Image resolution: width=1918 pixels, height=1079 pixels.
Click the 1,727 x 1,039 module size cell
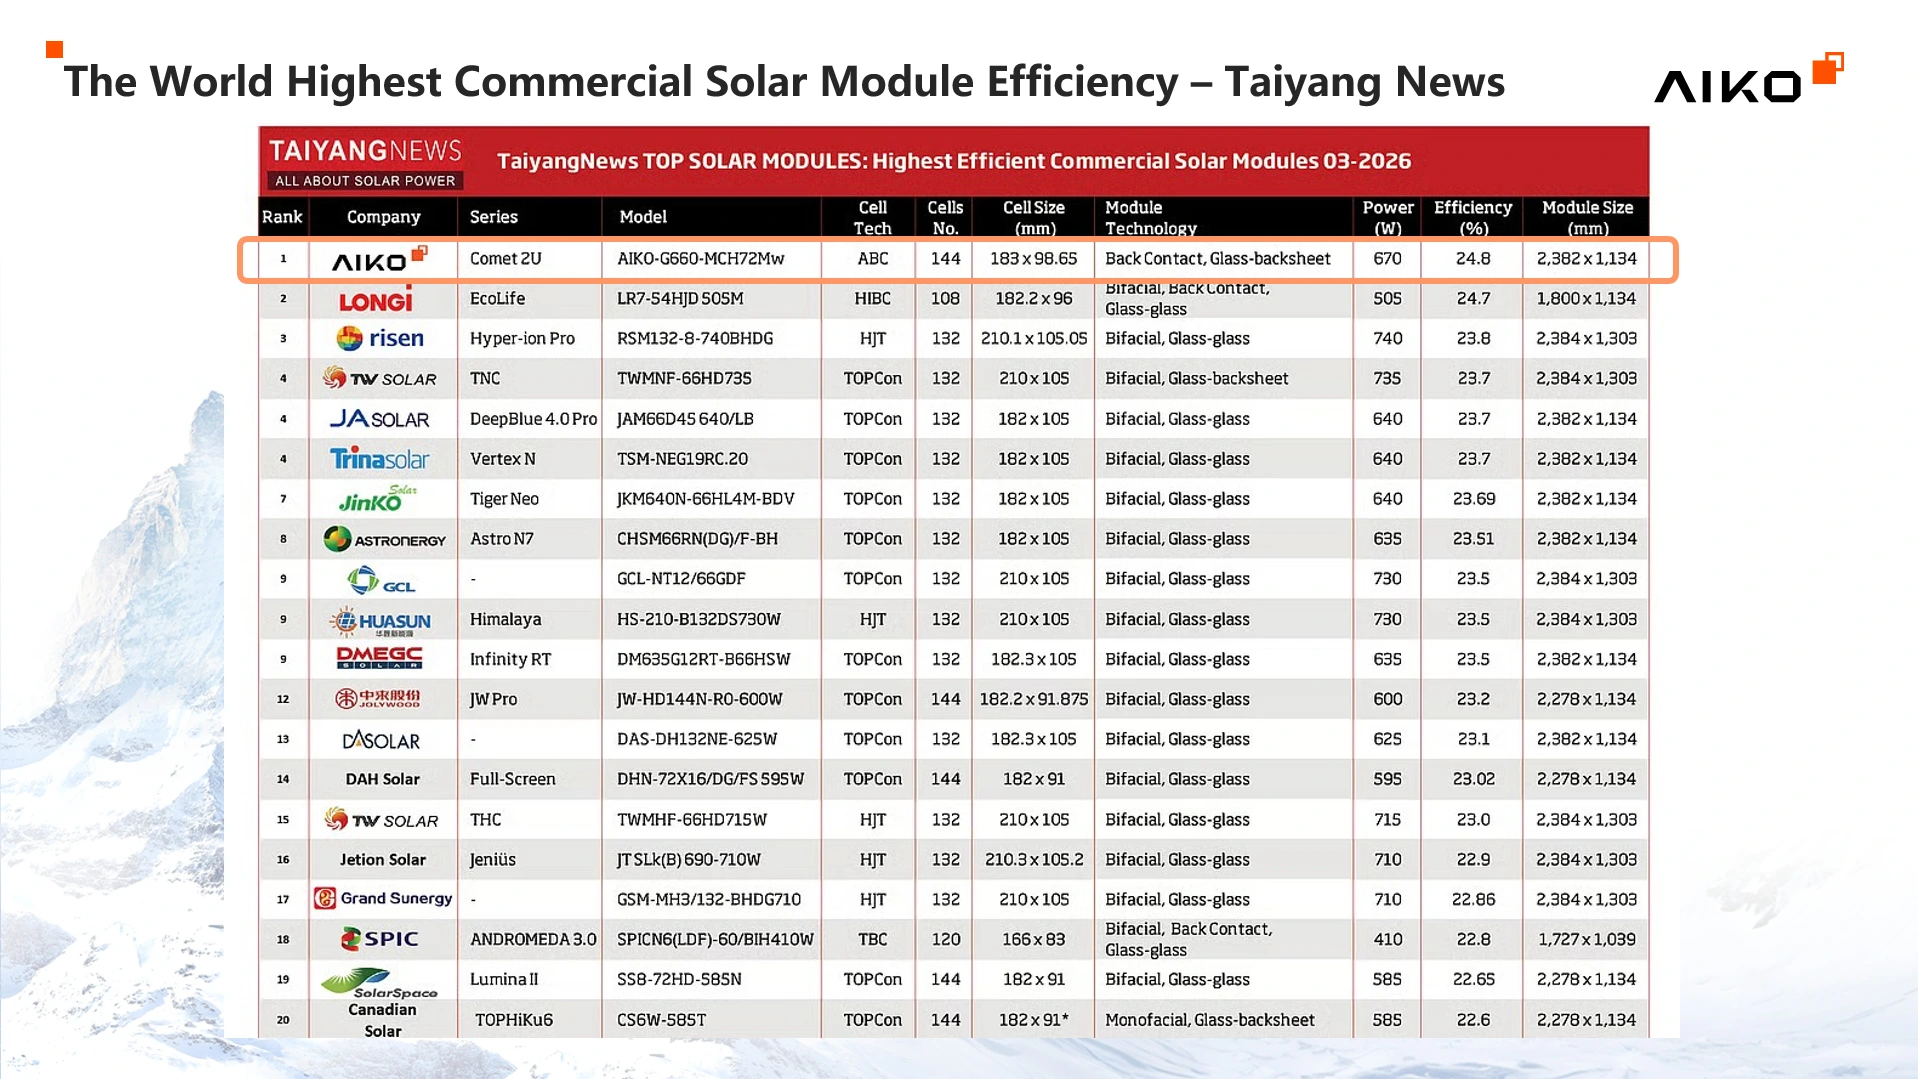point(1586,940)
